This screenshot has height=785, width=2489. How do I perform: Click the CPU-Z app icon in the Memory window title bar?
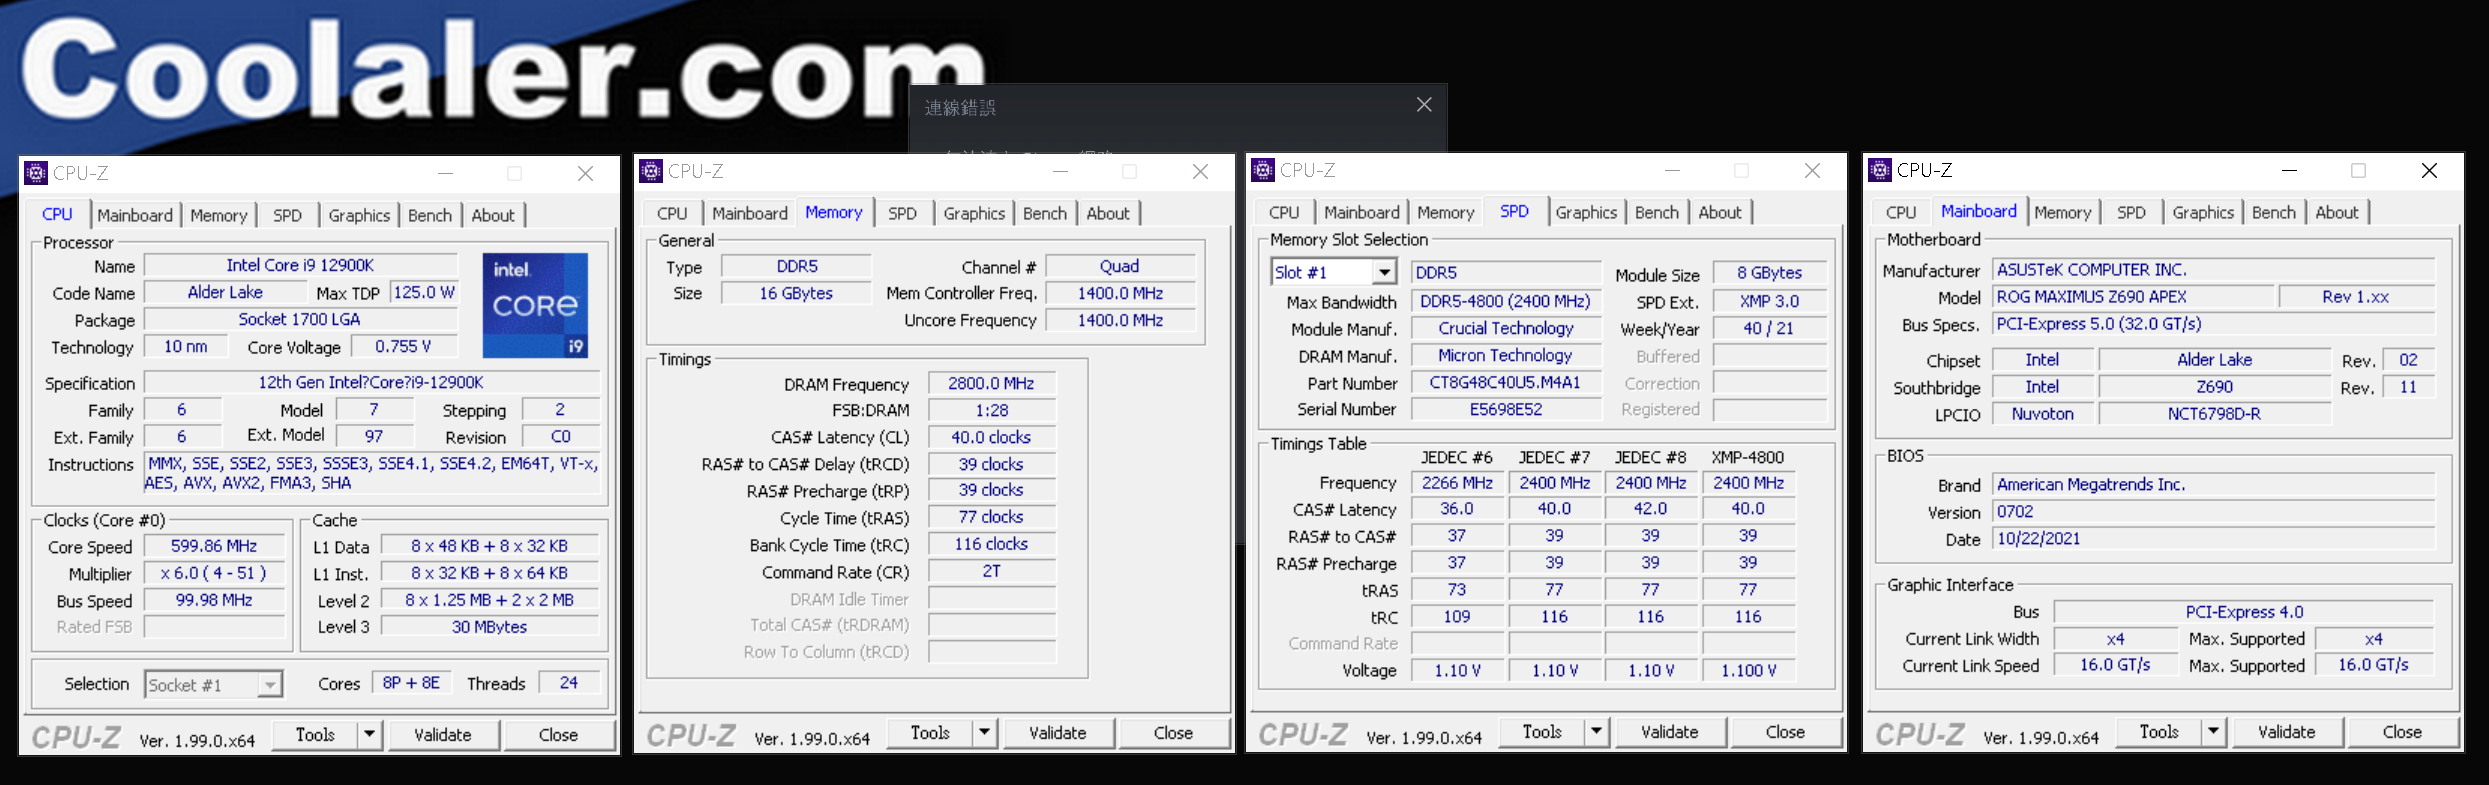(x=651, y=171)
